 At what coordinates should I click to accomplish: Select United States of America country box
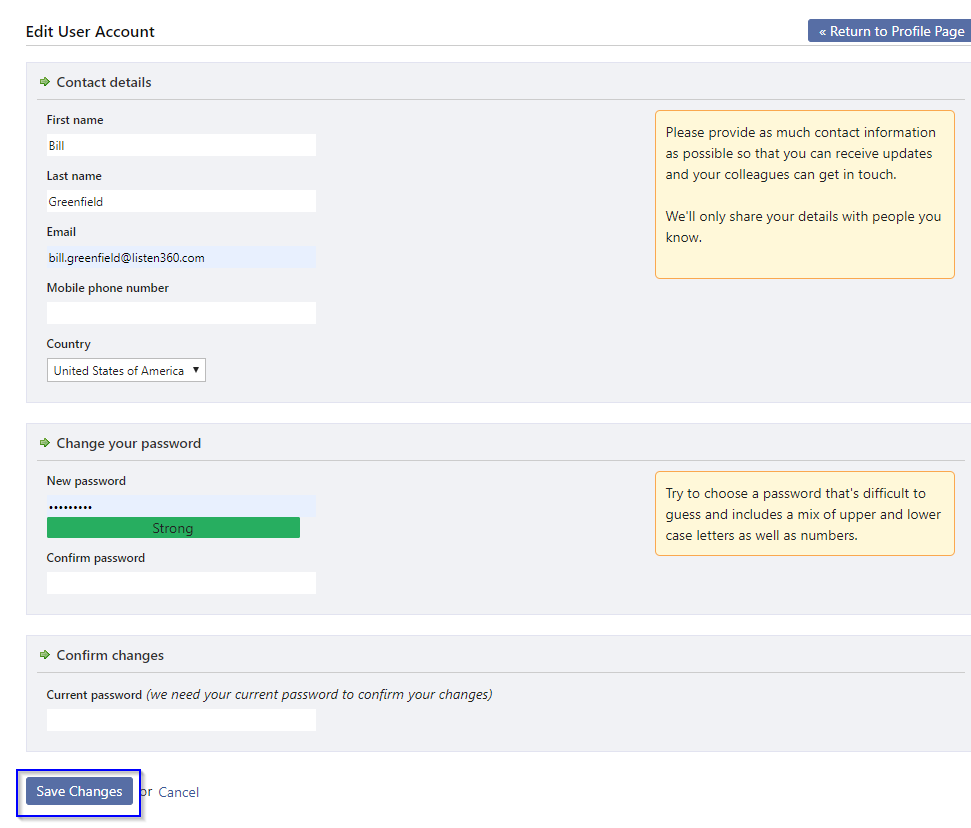[x=126, y=370]
